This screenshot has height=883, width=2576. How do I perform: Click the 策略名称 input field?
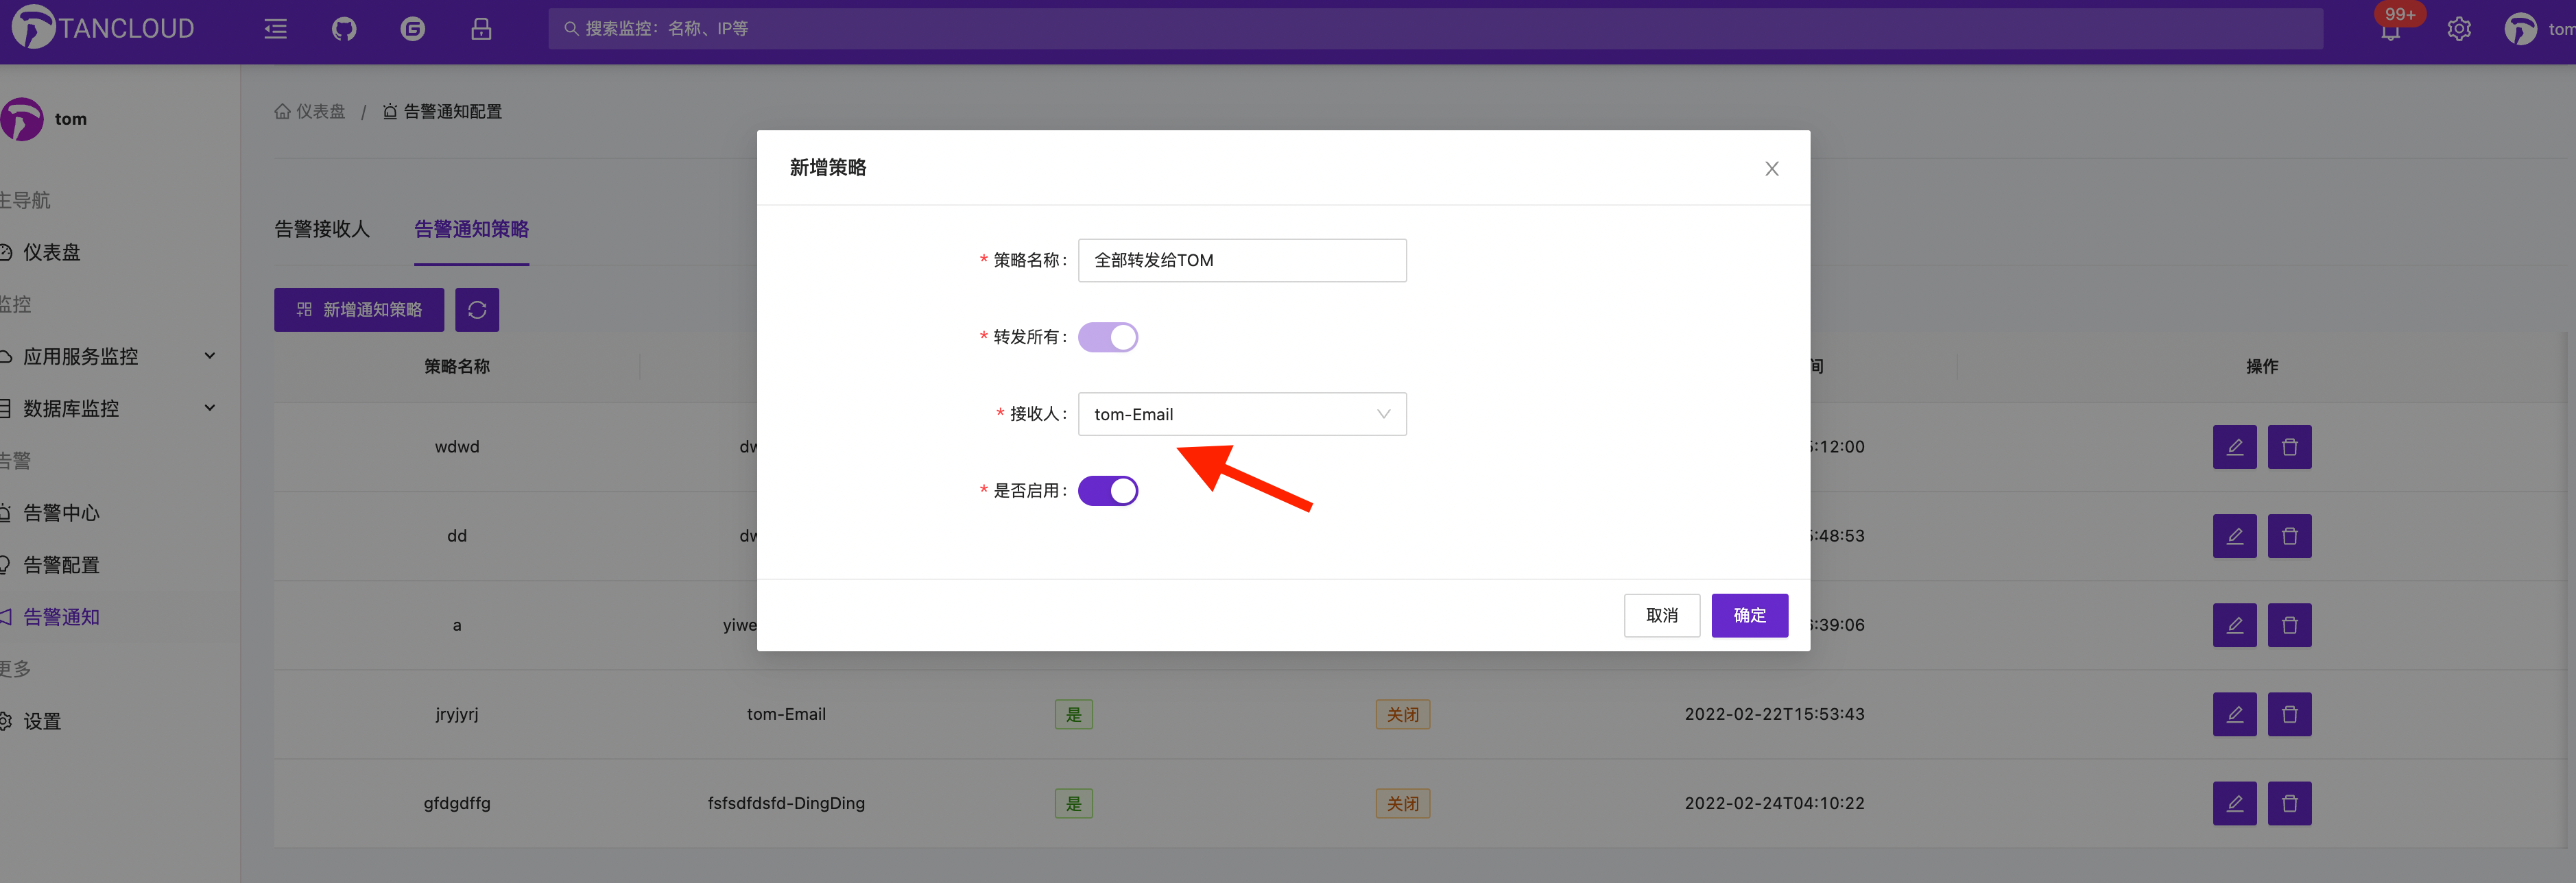pyautogui.click(x=1241, y=260)
